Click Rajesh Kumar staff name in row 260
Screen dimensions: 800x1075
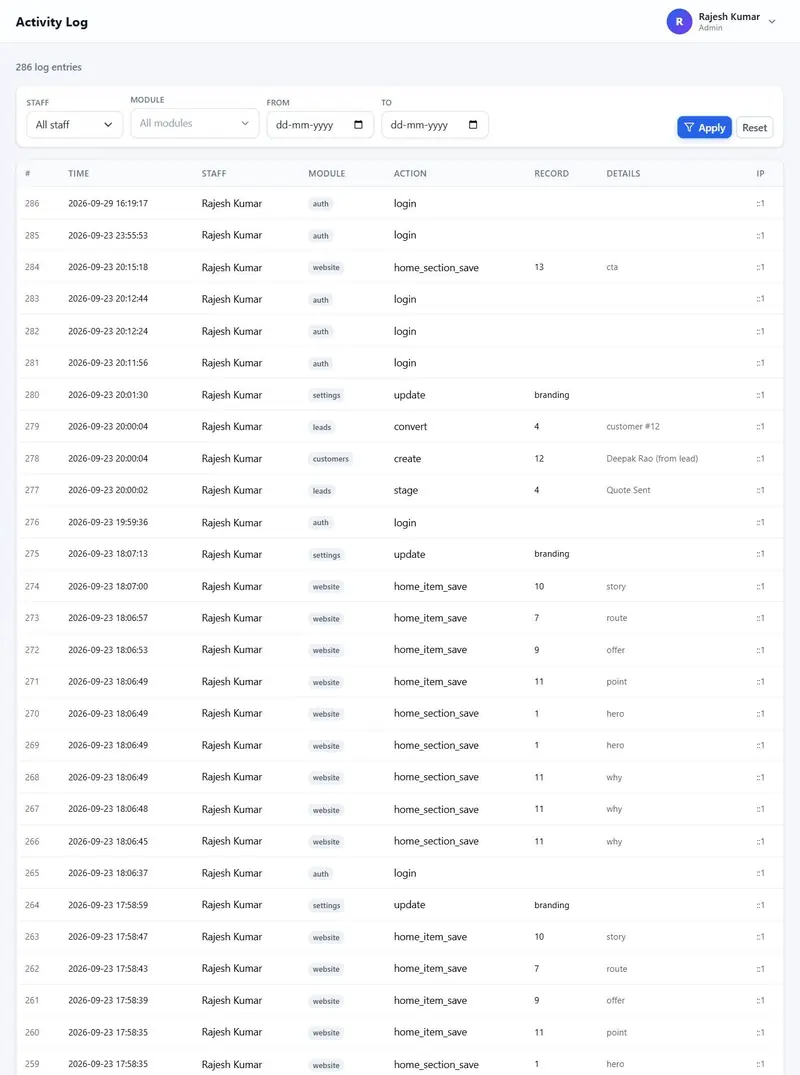point(232,1032)
